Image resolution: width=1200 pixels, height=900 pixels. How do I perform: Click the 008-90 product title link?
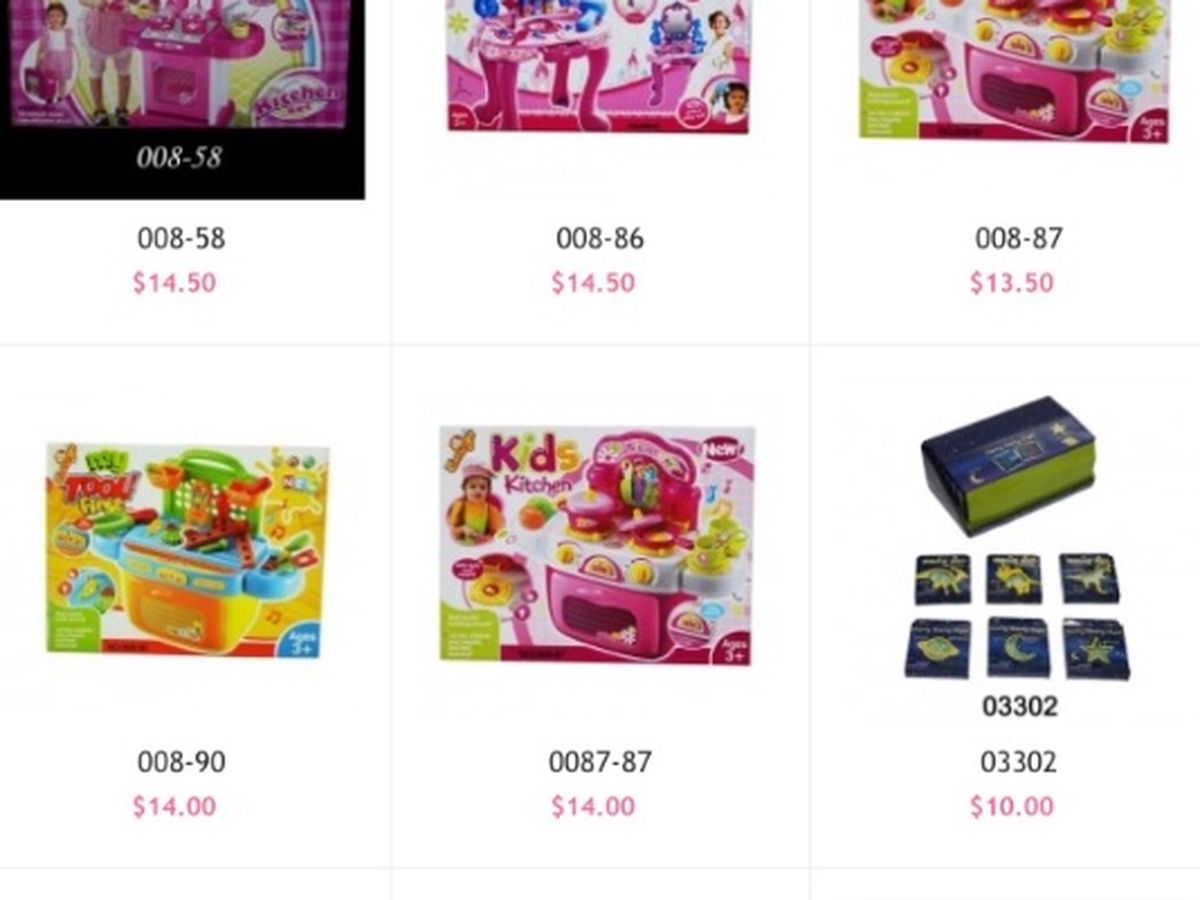(x=181, y=762)
